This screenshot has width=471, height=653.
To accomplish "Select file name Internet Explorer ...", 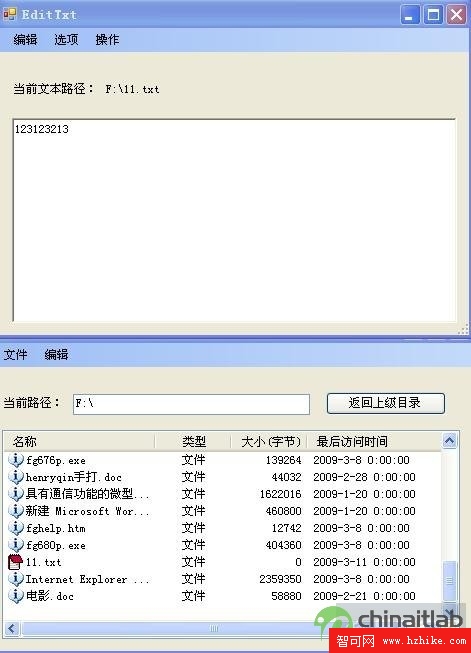I will pos(87,580).
